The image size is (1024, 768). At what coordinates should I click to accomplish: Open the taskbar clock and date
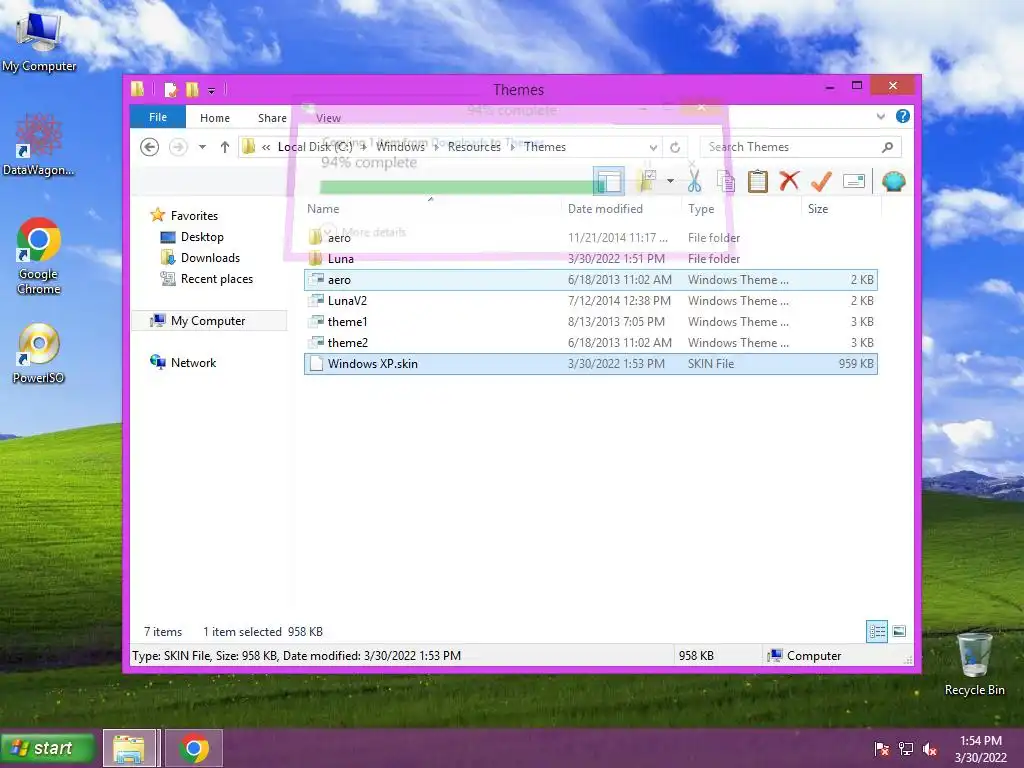(980, 749)
